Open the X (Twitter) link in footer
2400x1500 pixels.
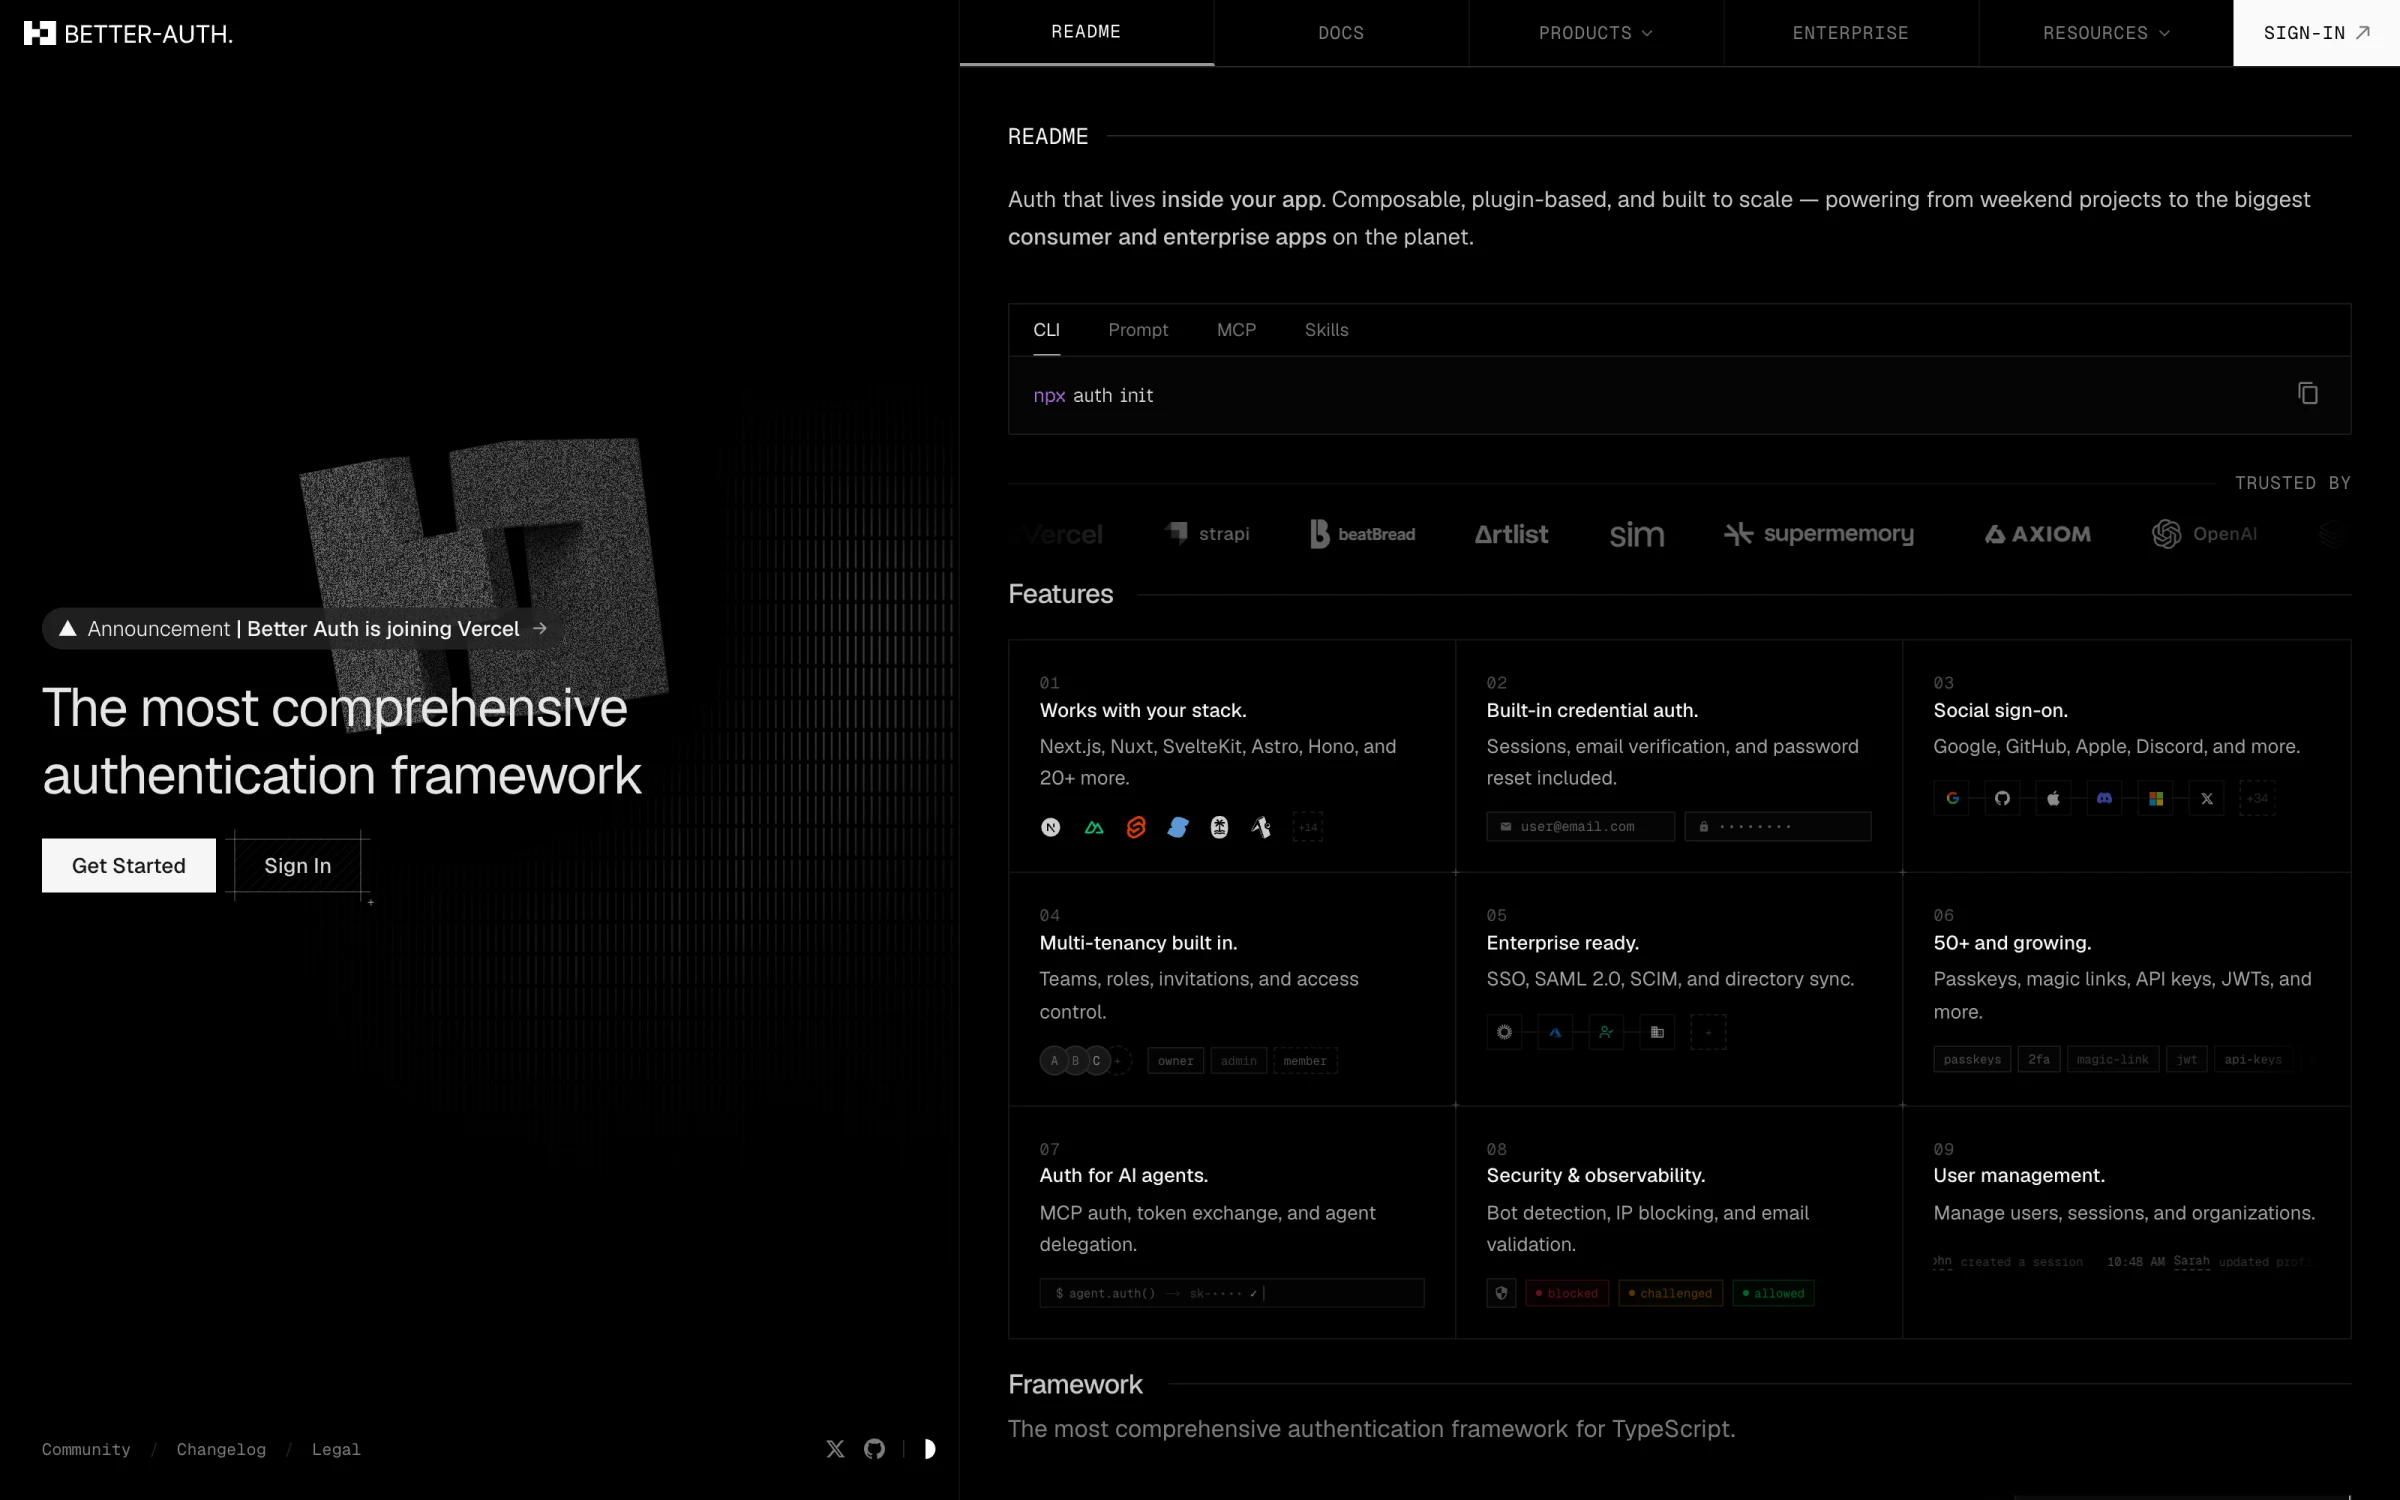point(835,1449)
